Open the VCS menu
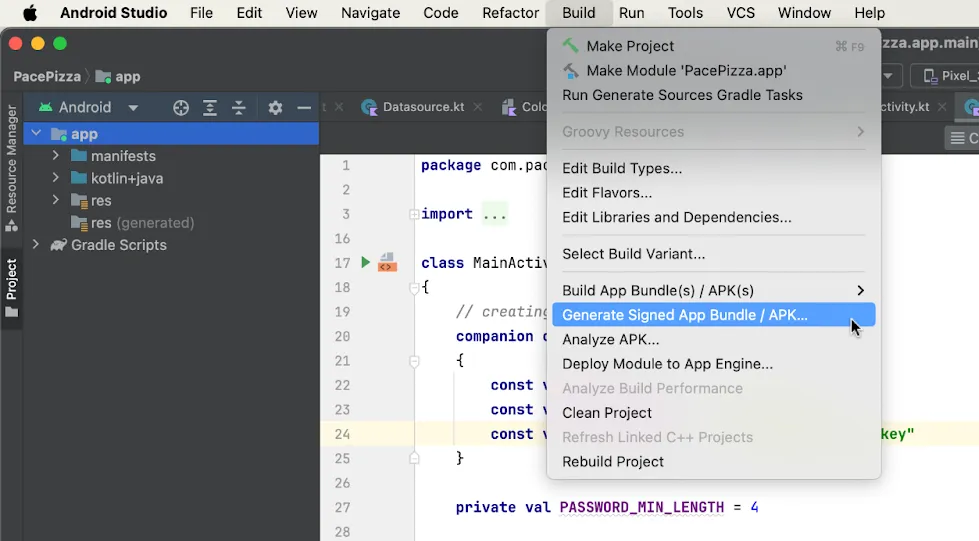 tap(740, 12)
